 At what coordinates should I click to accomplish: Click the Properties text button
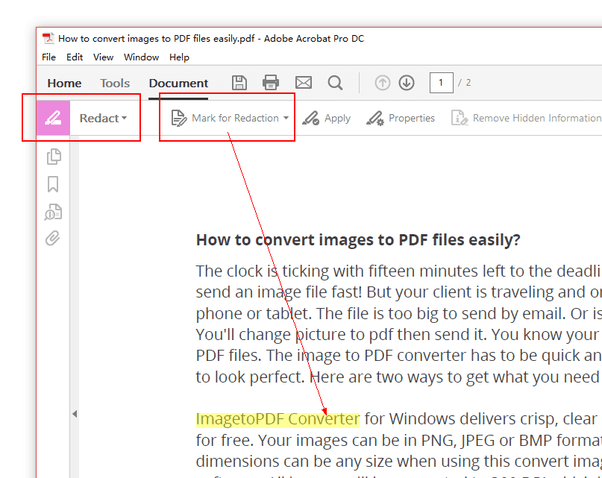[412, 118]
